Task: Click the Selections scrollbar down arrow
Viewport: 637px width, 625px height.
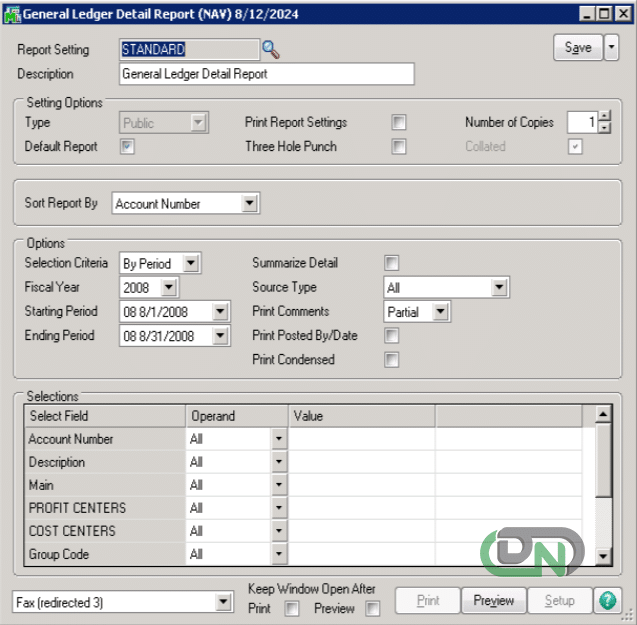Action: [x=603, y=556]
